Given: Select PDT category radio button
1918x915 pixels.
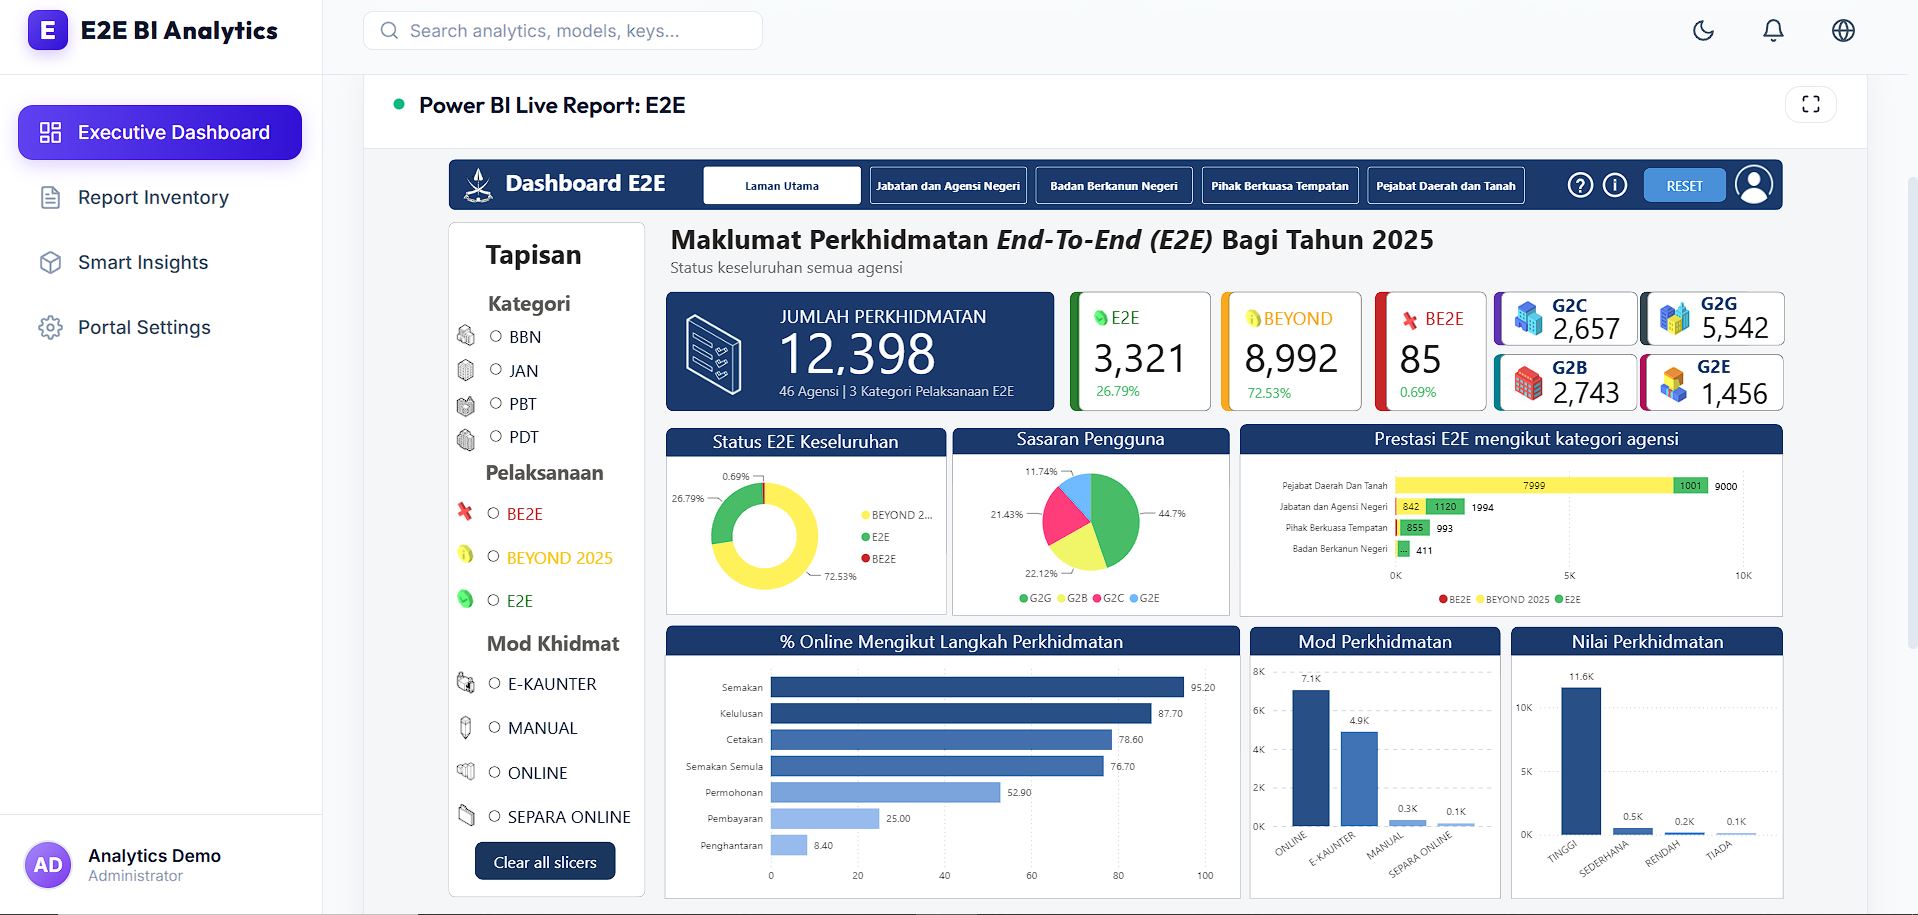Looking at the screenshot, I should 496,436.
